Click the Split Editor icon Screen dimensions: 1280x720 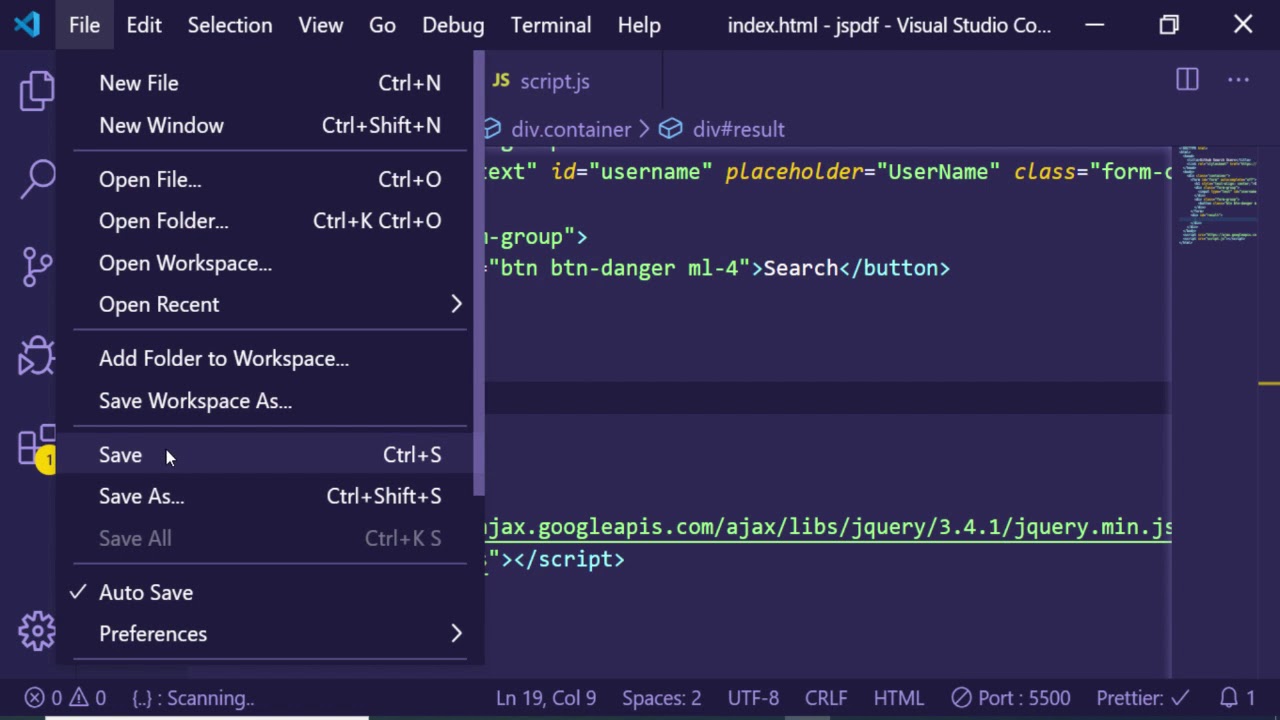pyautogui.click(x=1187, y=80)
